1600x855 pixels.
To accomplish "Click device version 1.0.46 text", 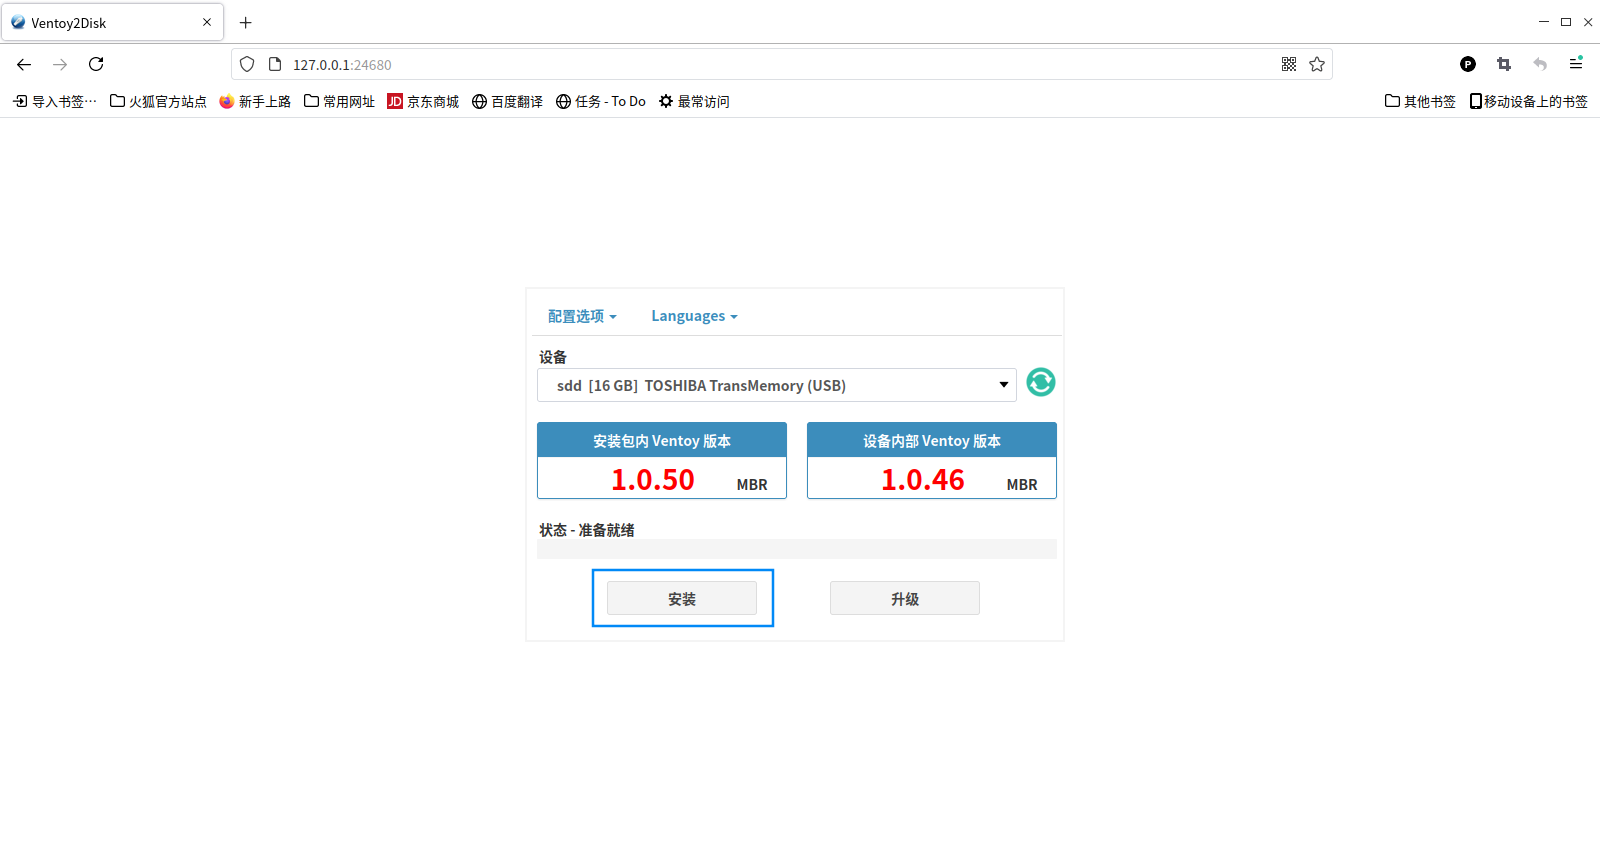I will click(923, 480).
